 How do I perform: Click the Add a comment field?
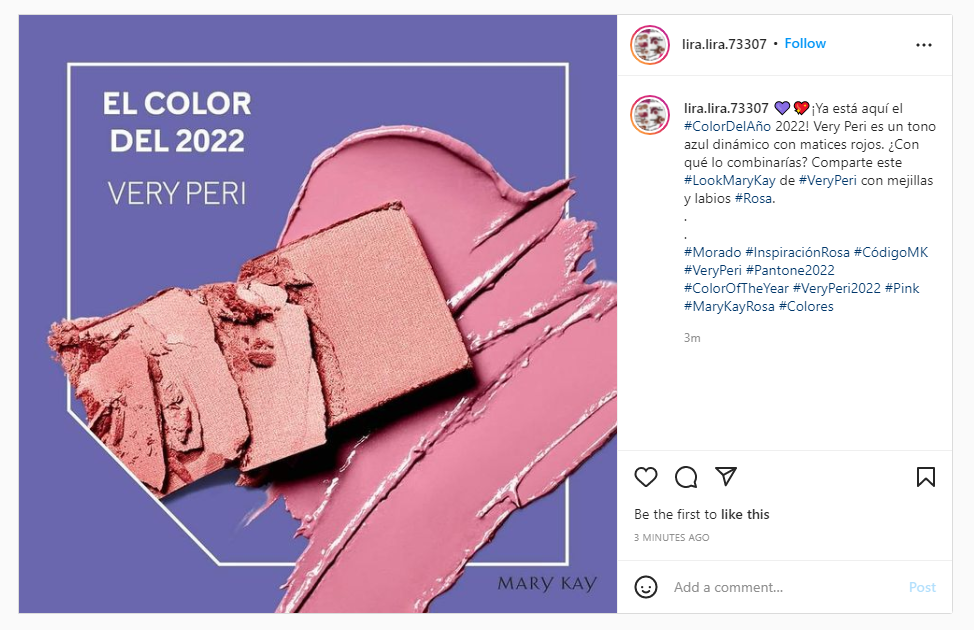(784, 587)
